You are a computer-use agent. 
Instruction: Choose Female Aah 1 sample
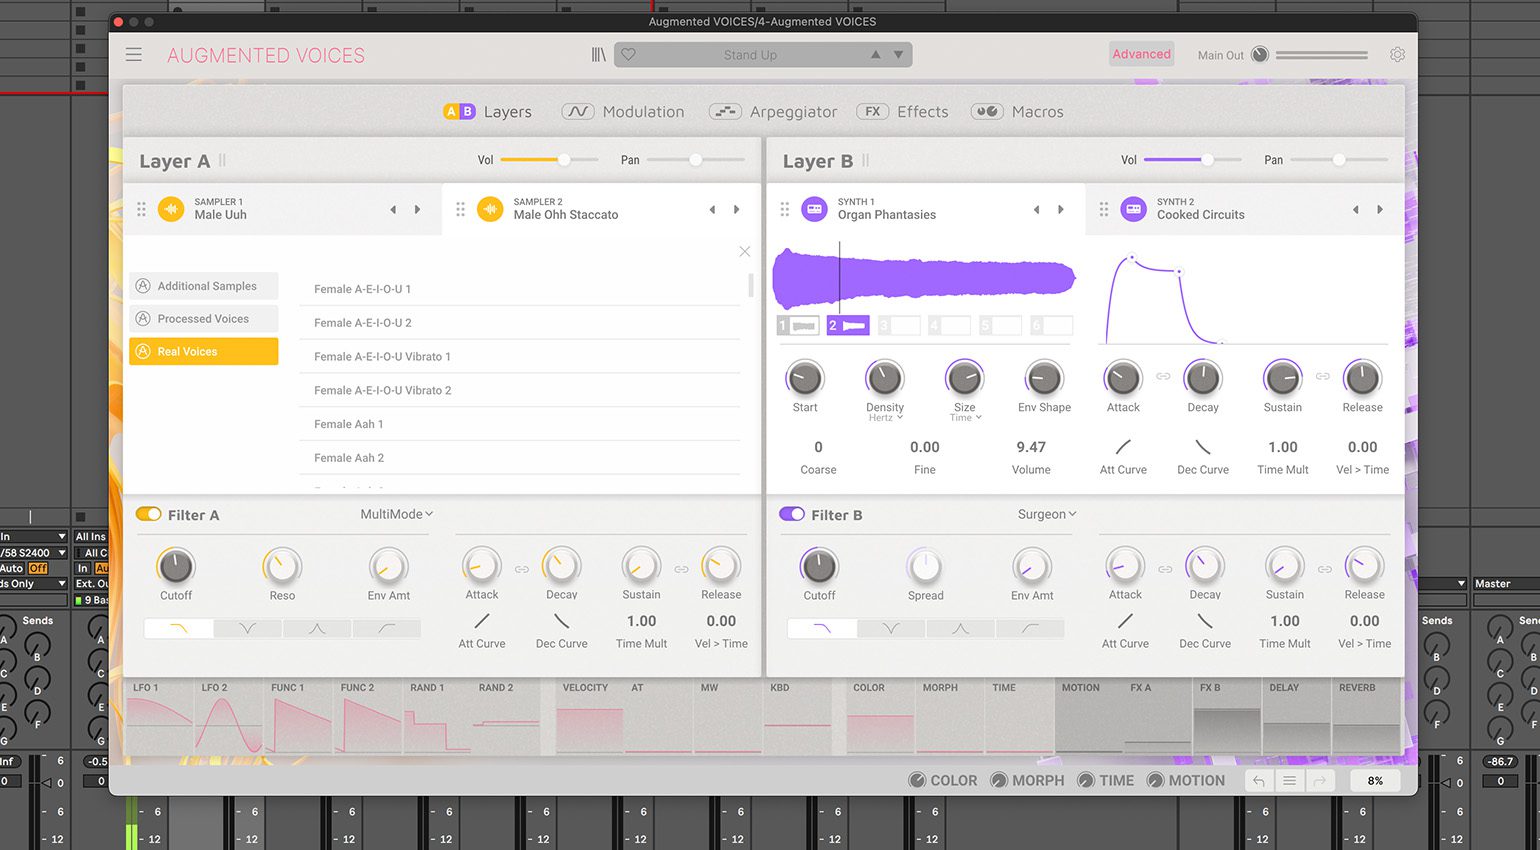coord(520,424)
